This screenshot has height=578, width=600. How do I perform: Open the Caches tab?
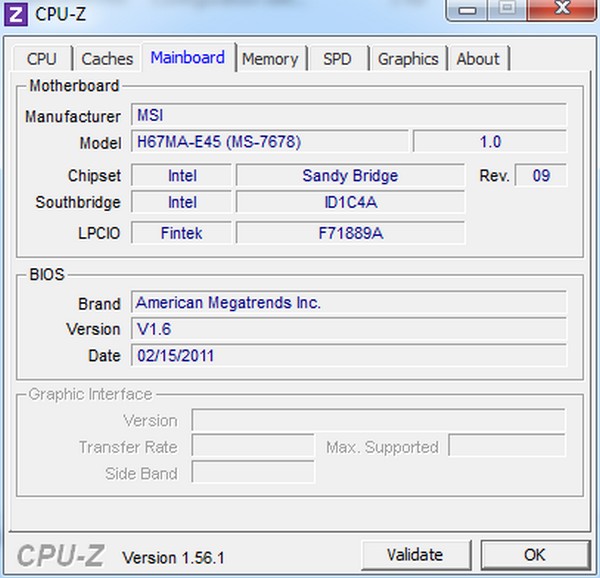coord(107,59)
